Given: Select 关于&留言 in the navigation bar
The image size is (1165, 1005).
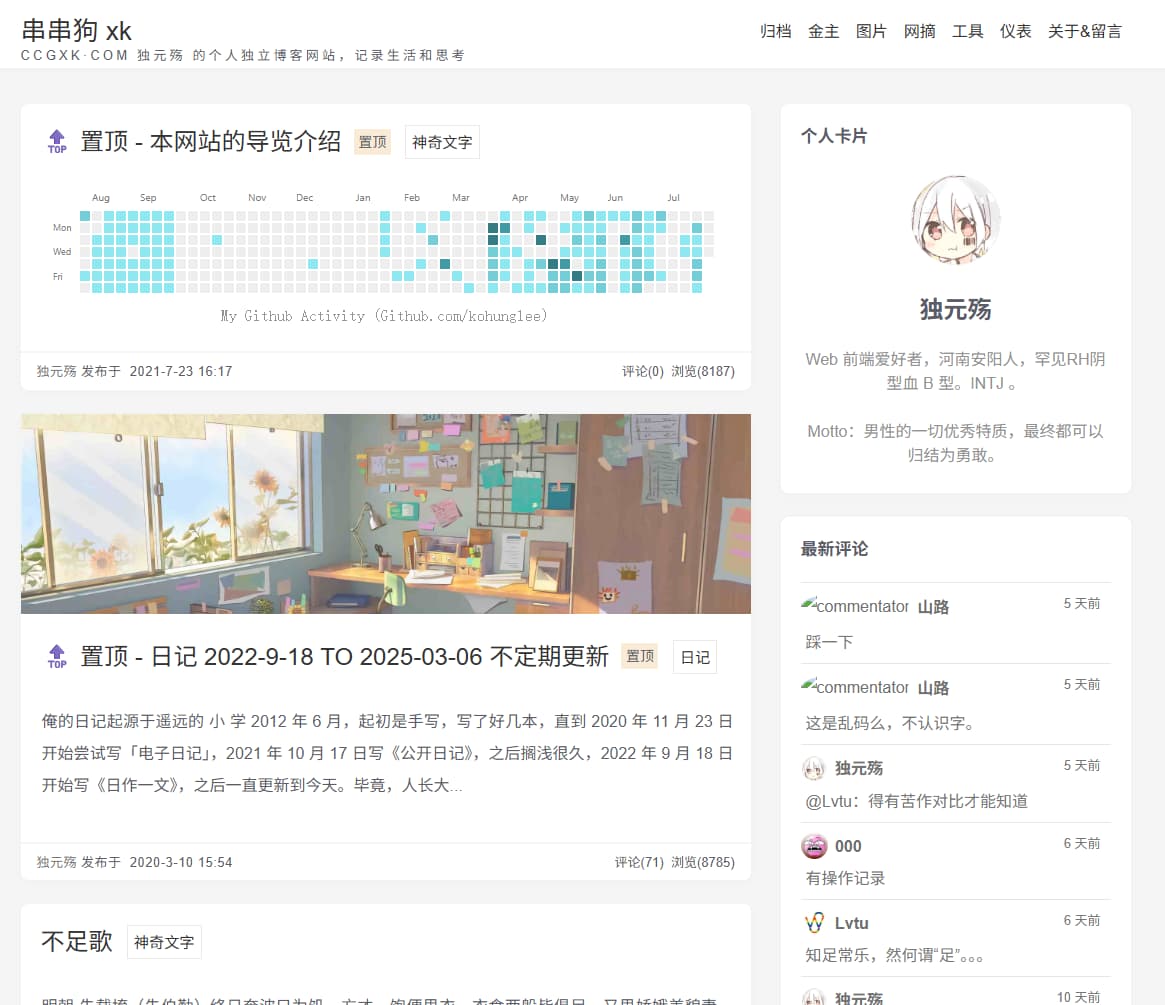Looking at the screenshot, I should tap(1085, 31).
